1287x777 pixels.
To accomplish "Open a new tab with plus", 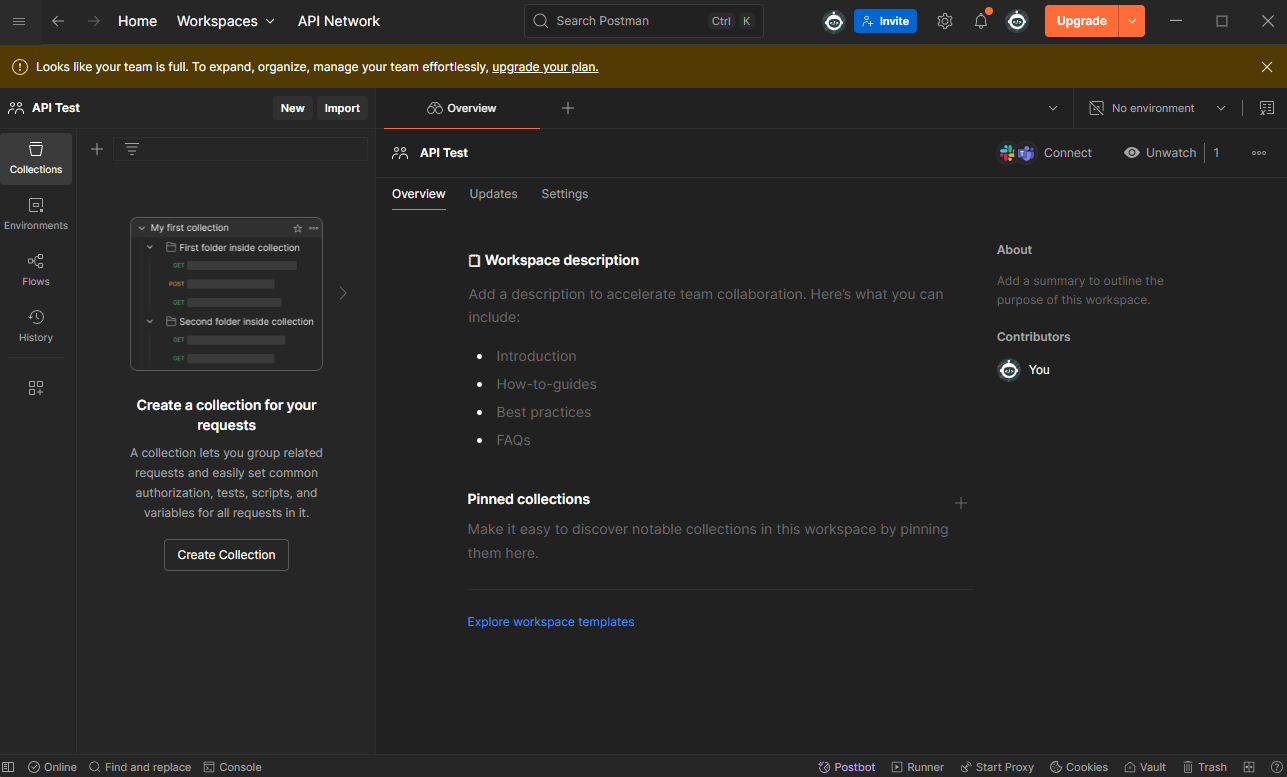I will 568,108.
